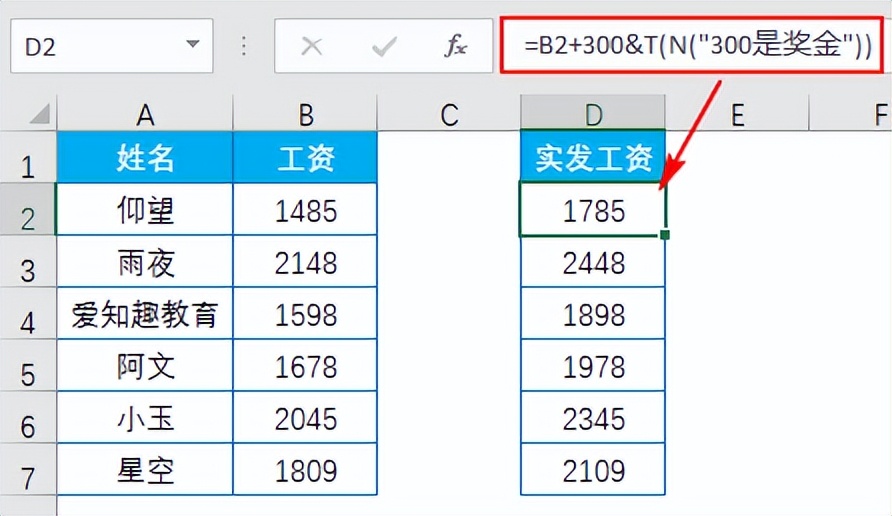Screen dimensions: 892x516
Task: Confirm the formula with the checkmark icon
Action: 384,47
